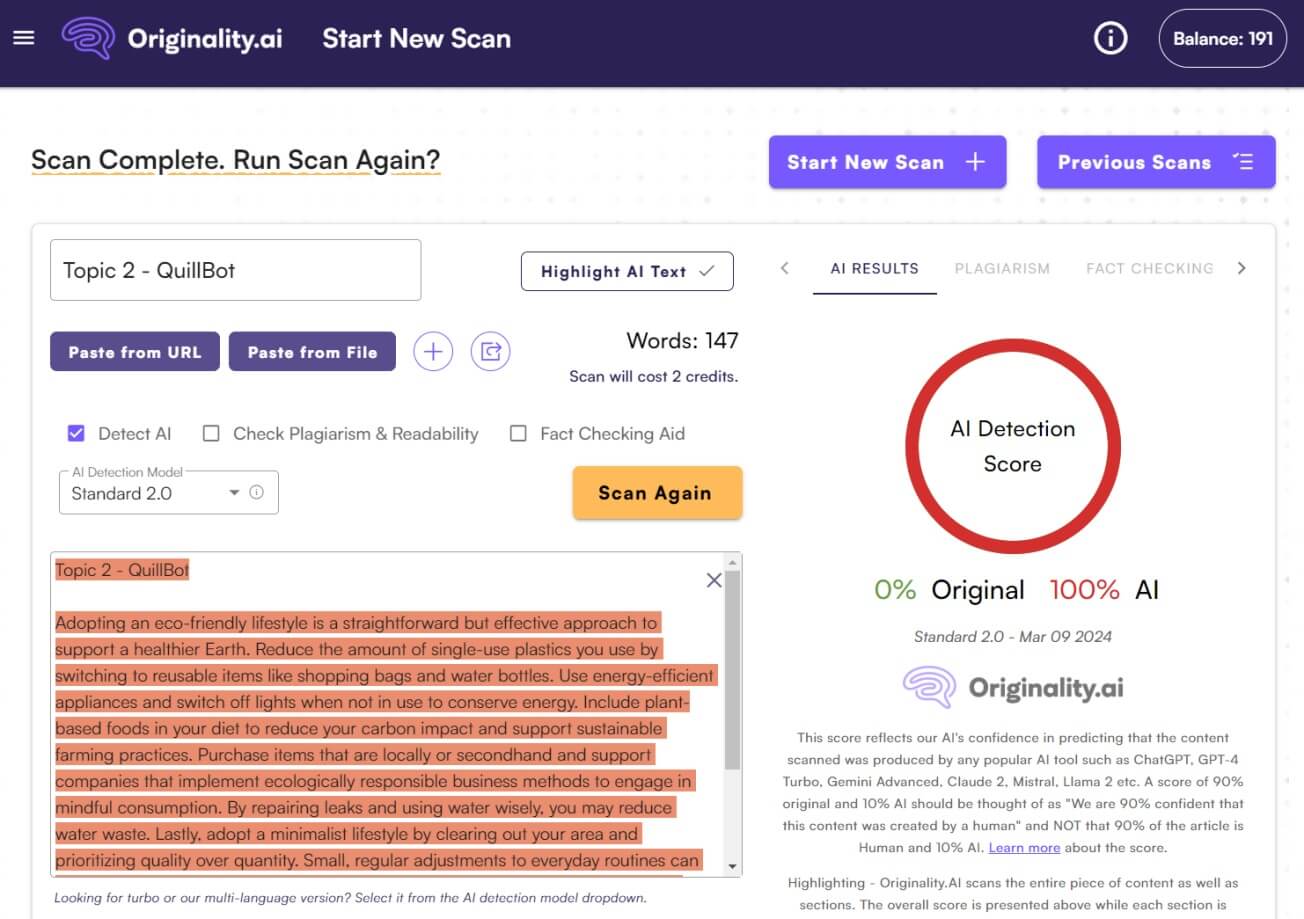The image size is (1304, 919).
Task: Click the Originality.ai brain logo in header
Action: [x=88, y=39]
